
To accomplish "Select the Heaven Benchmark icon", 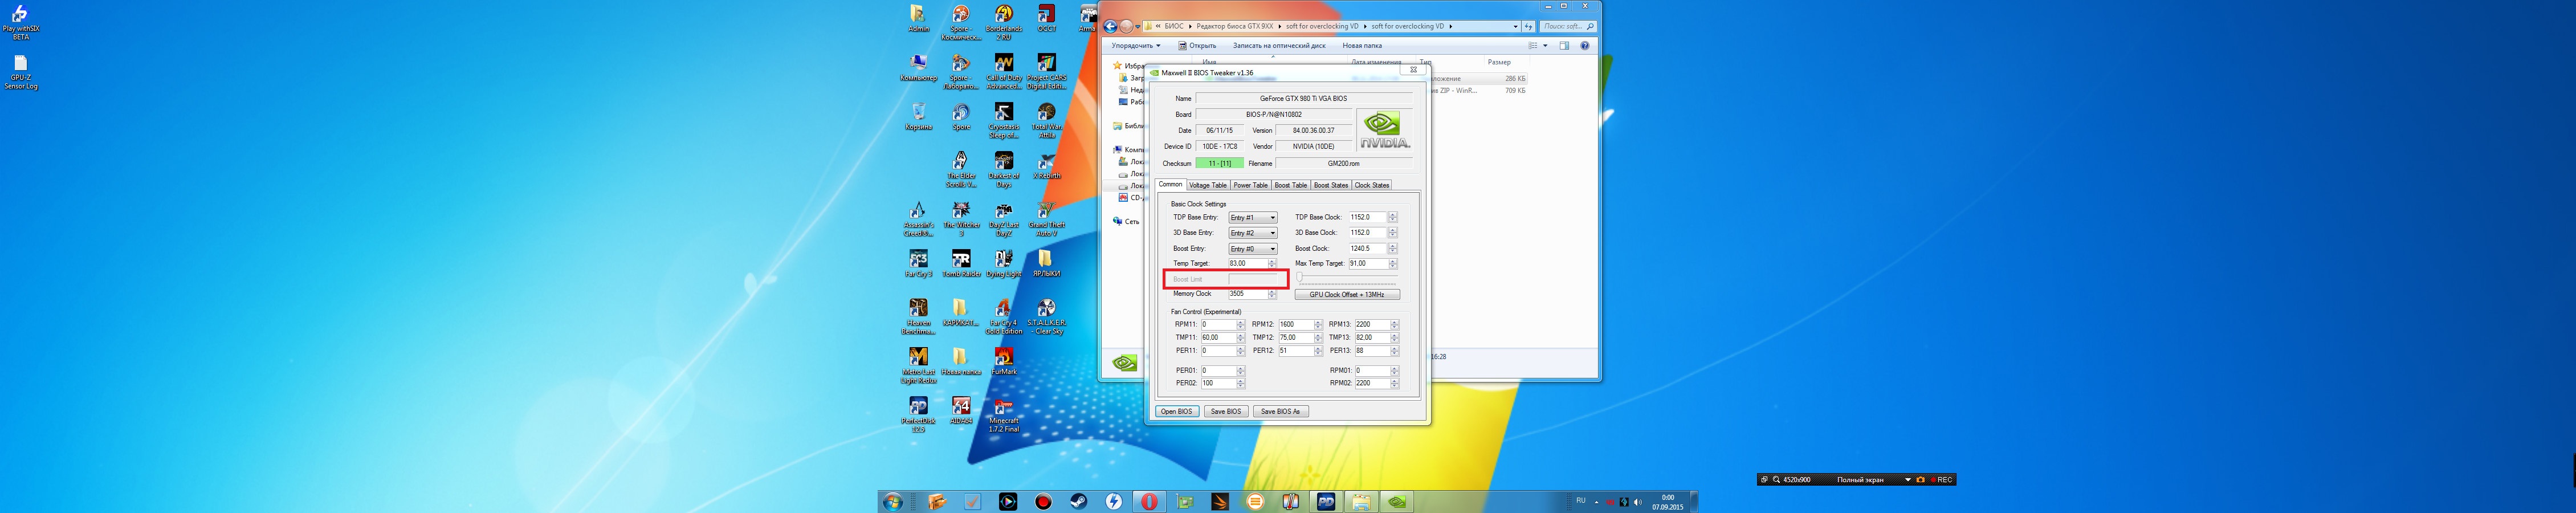I will tap(918, 316).
